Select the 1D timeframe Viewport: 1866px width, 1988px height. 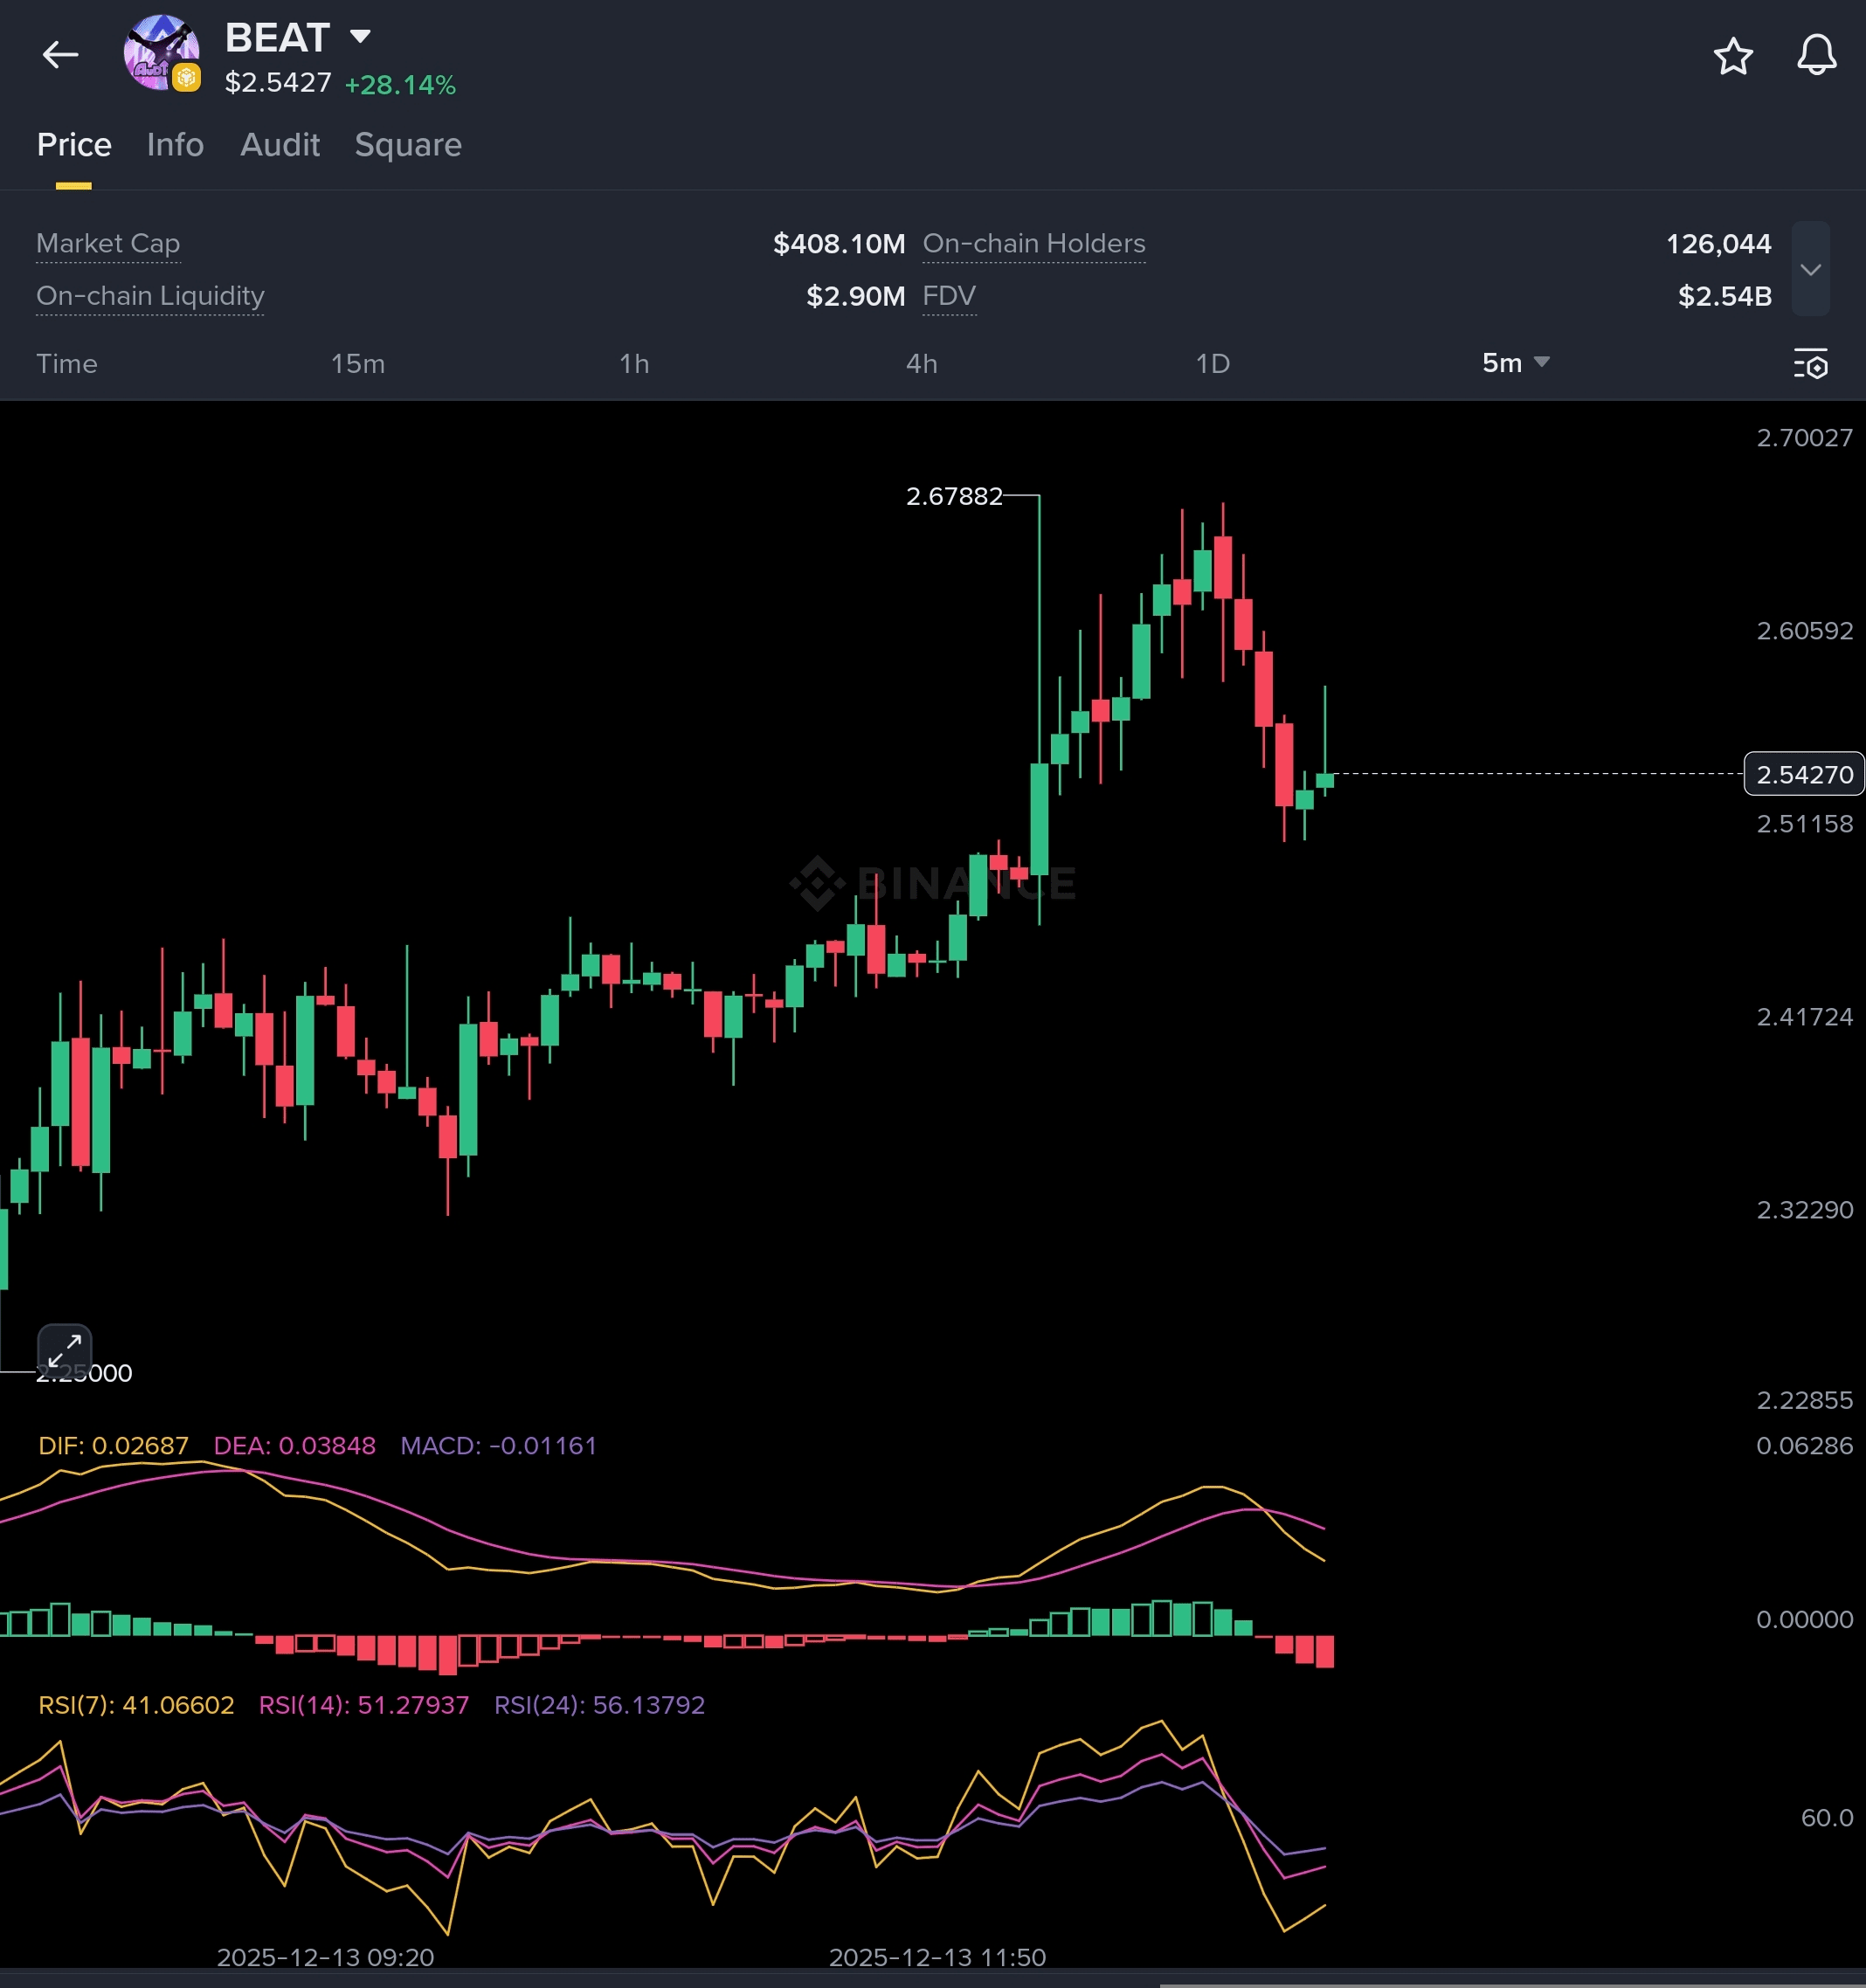1212,364
